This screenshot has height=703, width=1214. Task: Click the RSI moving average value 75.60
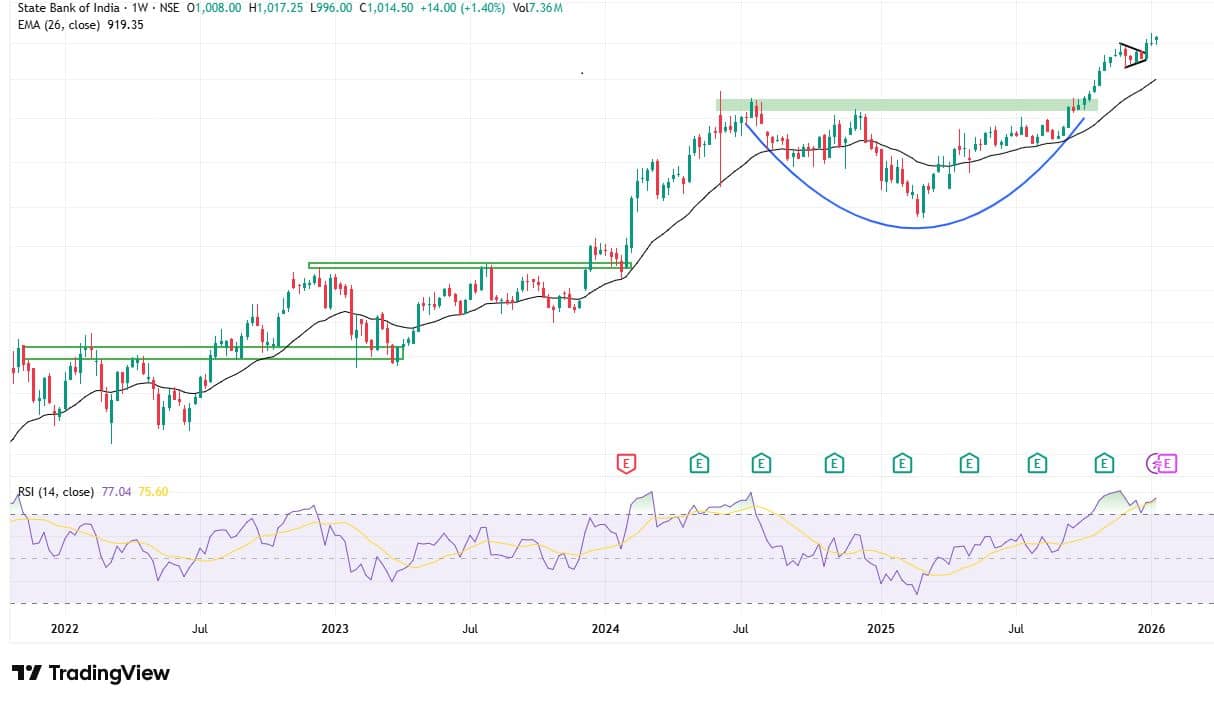153,492
